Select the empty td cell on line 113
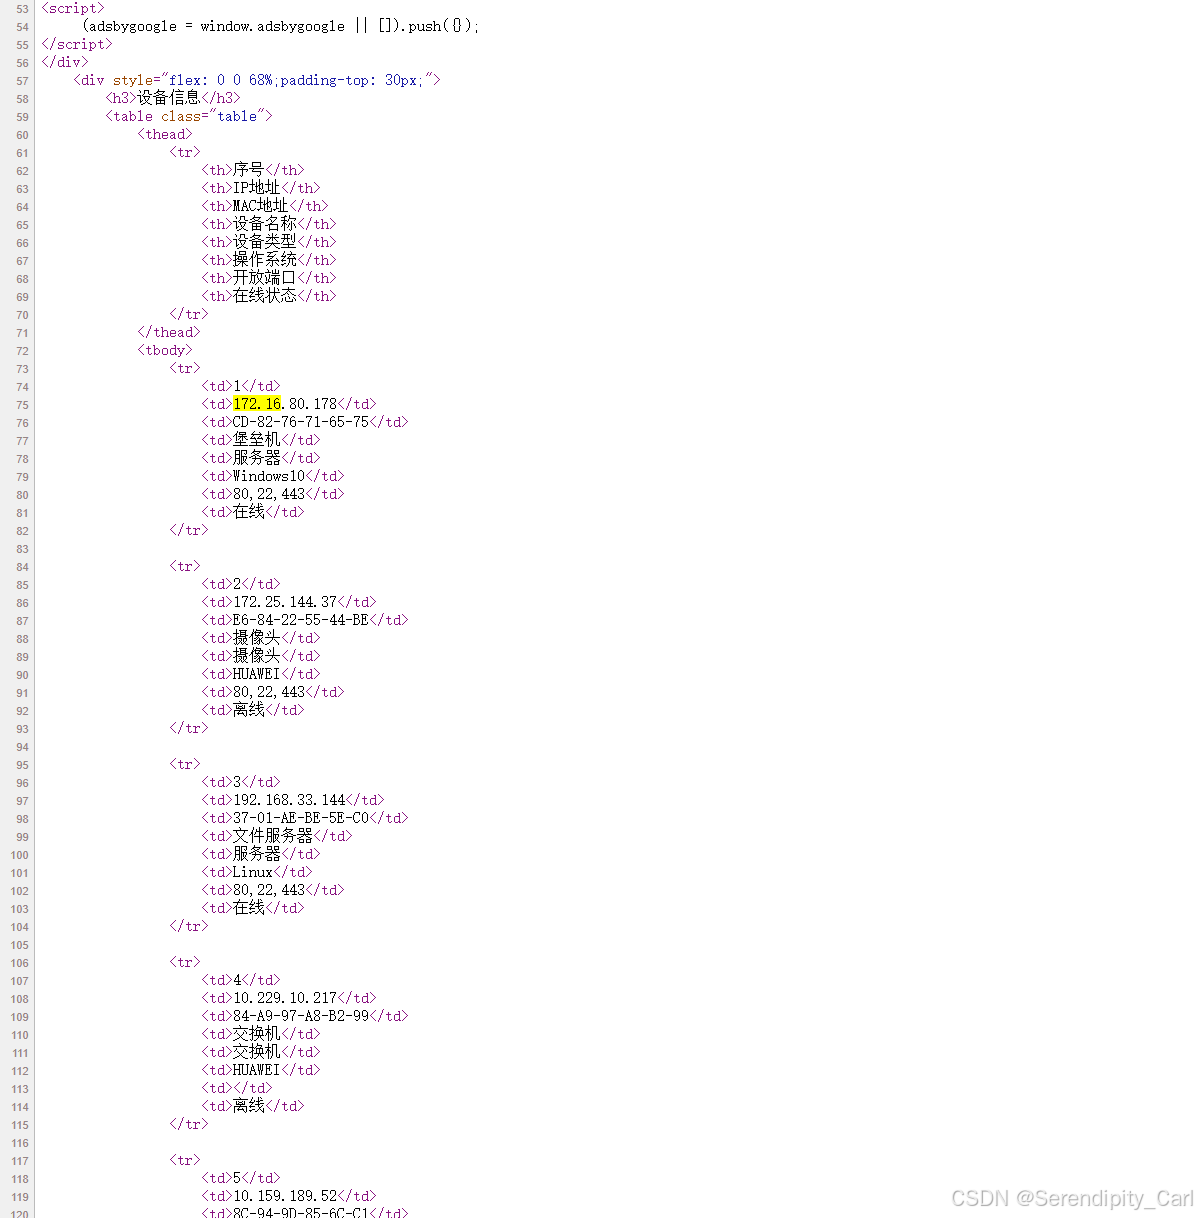Viewport: 1198px width, 1218px height. click(237, 1088)
